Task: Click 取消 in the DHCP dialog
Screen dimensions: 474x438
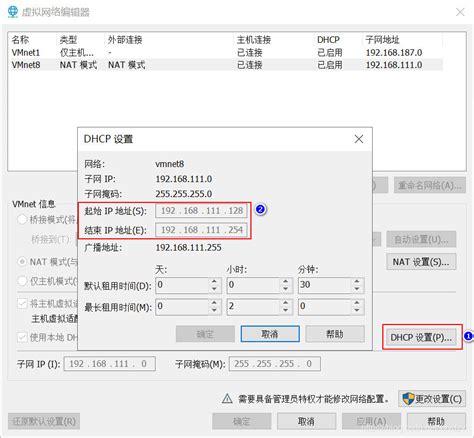Action: pyautogui.click(x=270, y=334)
